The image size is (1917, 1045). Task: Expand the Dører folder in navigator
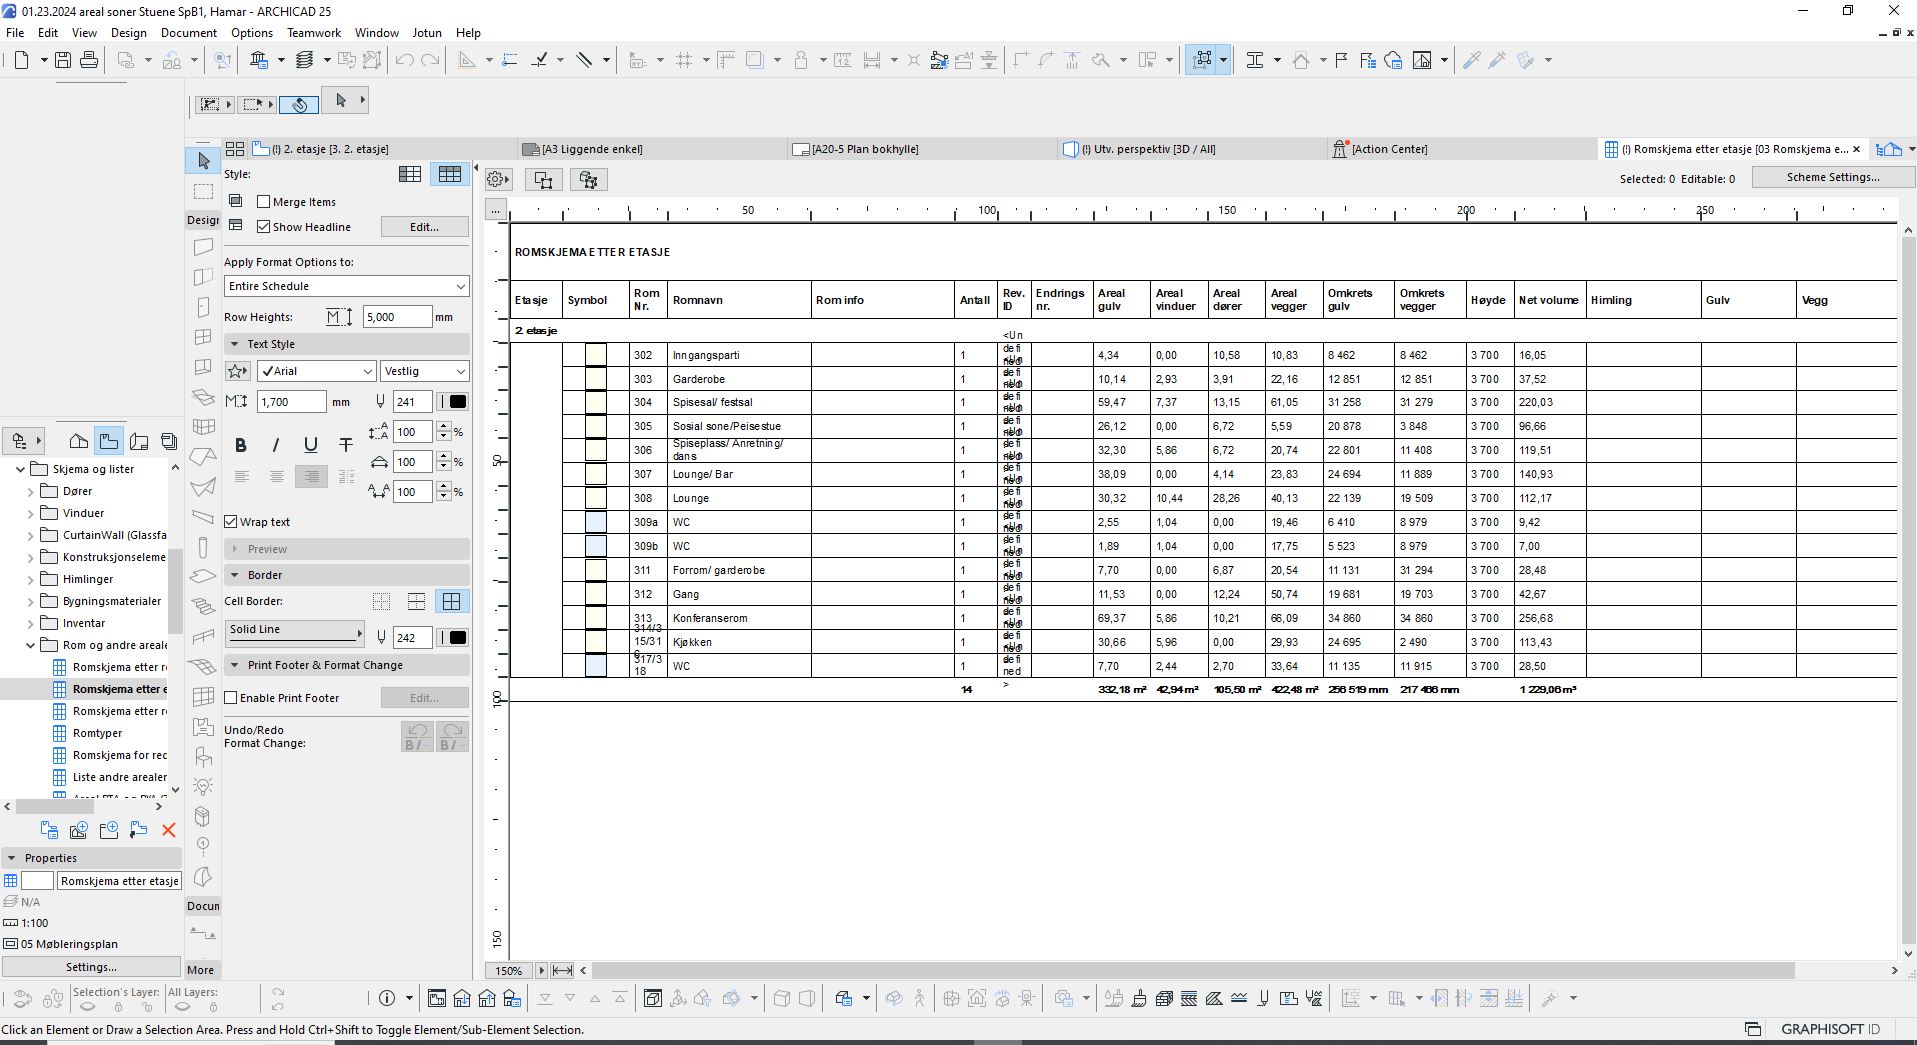coord(31,491)
